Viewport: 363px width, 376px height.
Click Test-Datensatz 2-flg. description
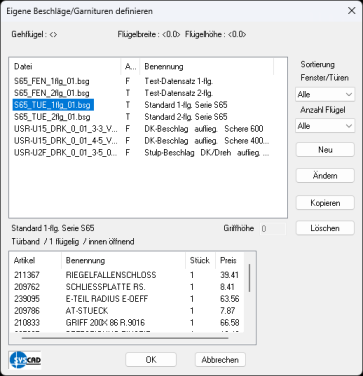pyautogui.click(x=179, y=93)
